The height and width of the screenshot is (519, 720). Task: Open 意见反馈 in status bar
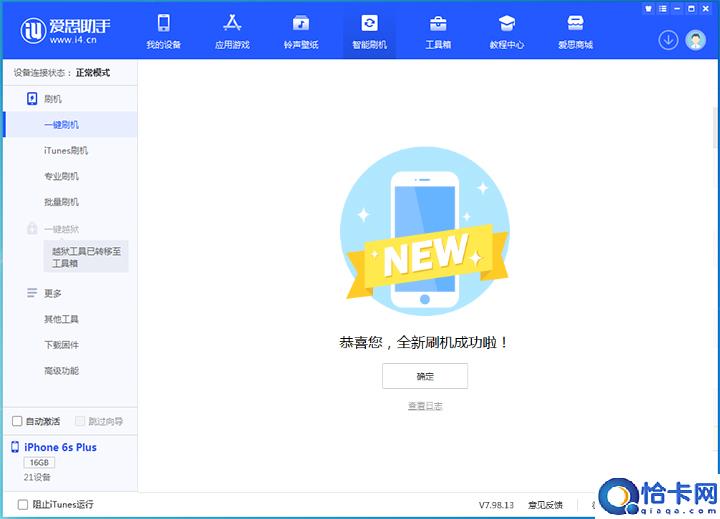click(x=545, y=505)
